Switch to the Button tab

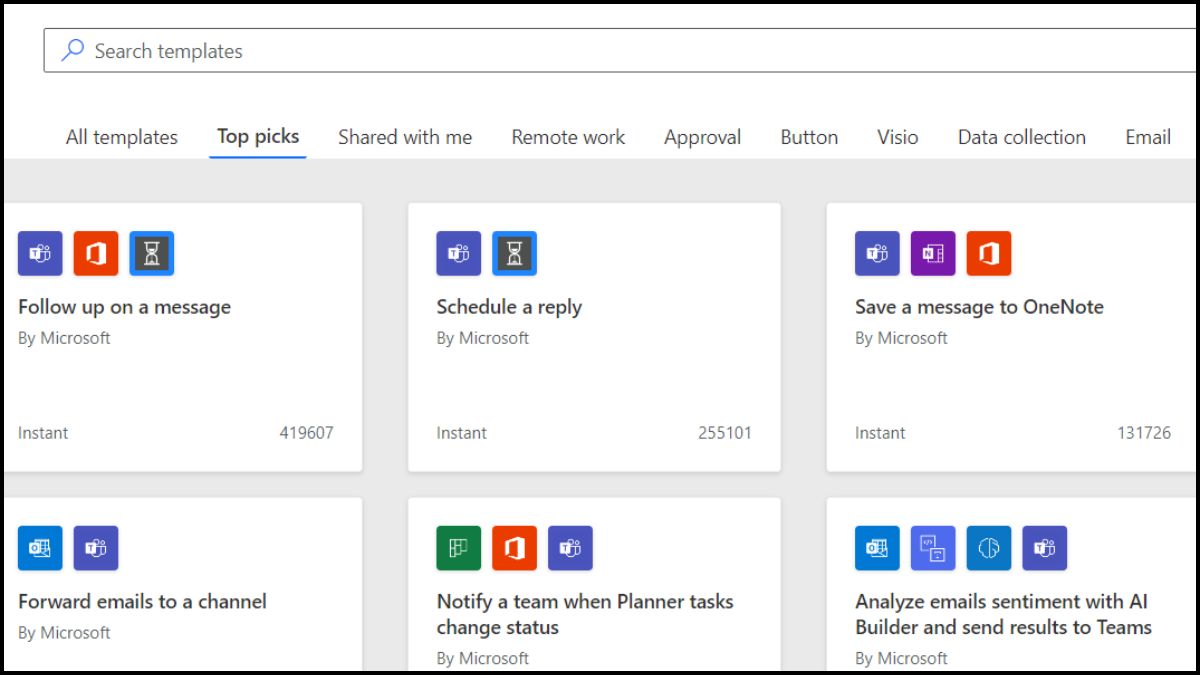pos(809,138)
